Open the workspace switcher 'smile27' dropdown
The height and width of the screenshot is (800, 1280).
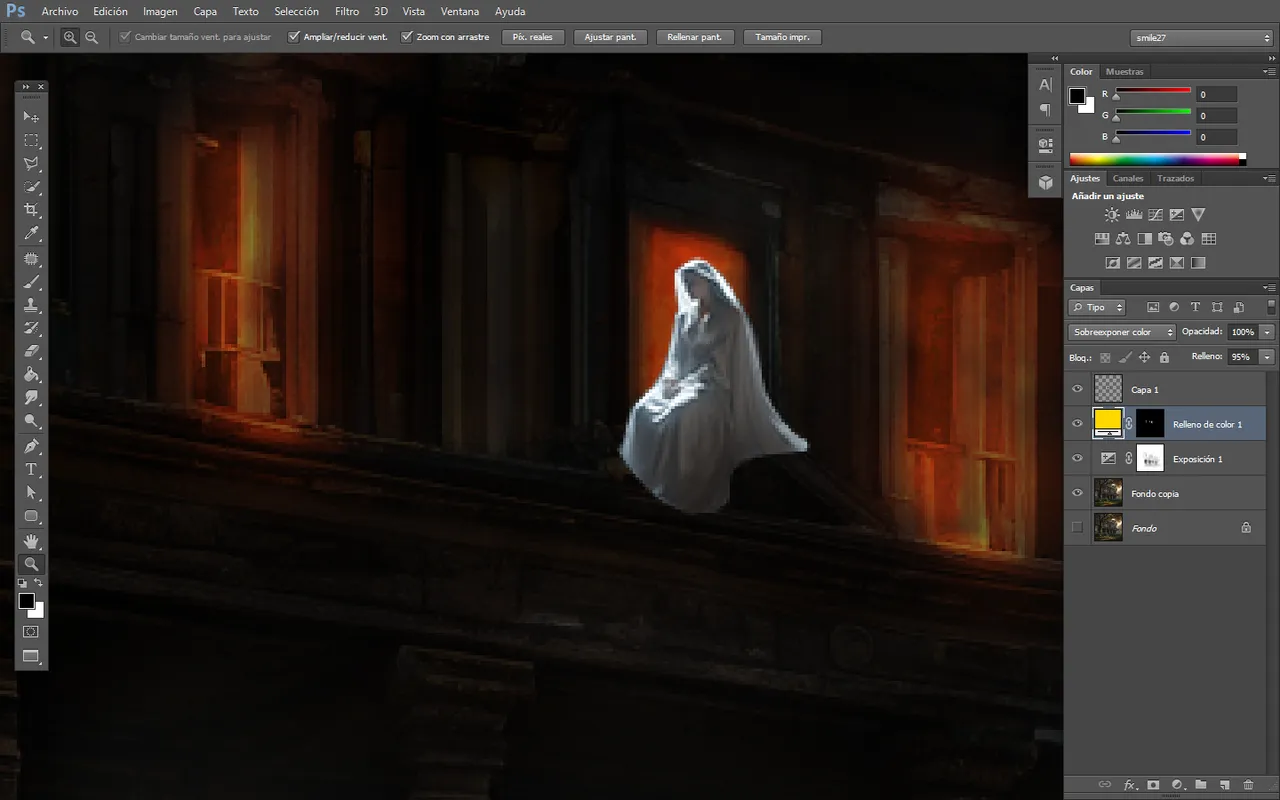tap(1201, 37)
